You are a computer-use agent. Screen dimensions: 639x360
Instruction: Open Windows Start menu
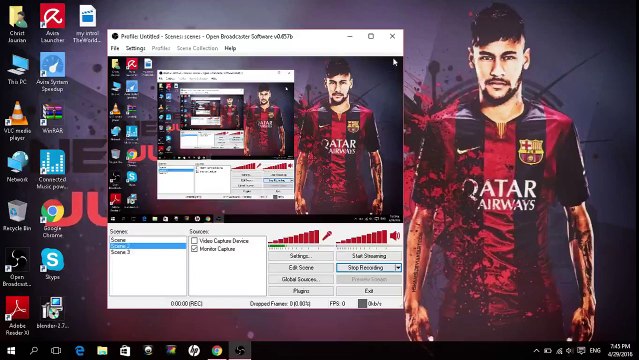pos(11,351)
